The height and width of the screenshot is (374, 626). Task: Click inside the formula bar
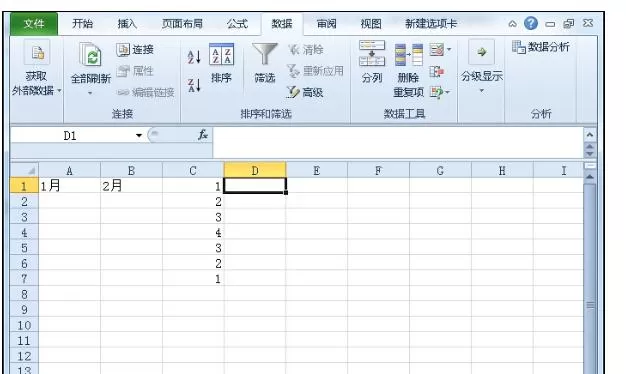(x=398, y=142)
